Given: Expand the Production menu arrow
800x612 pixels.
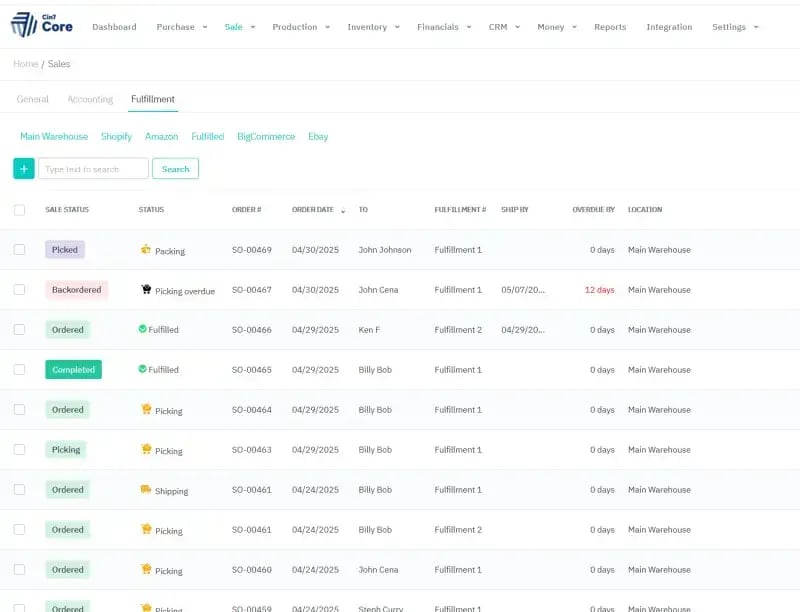Looking at the screenshot, I should pos(328,27).
